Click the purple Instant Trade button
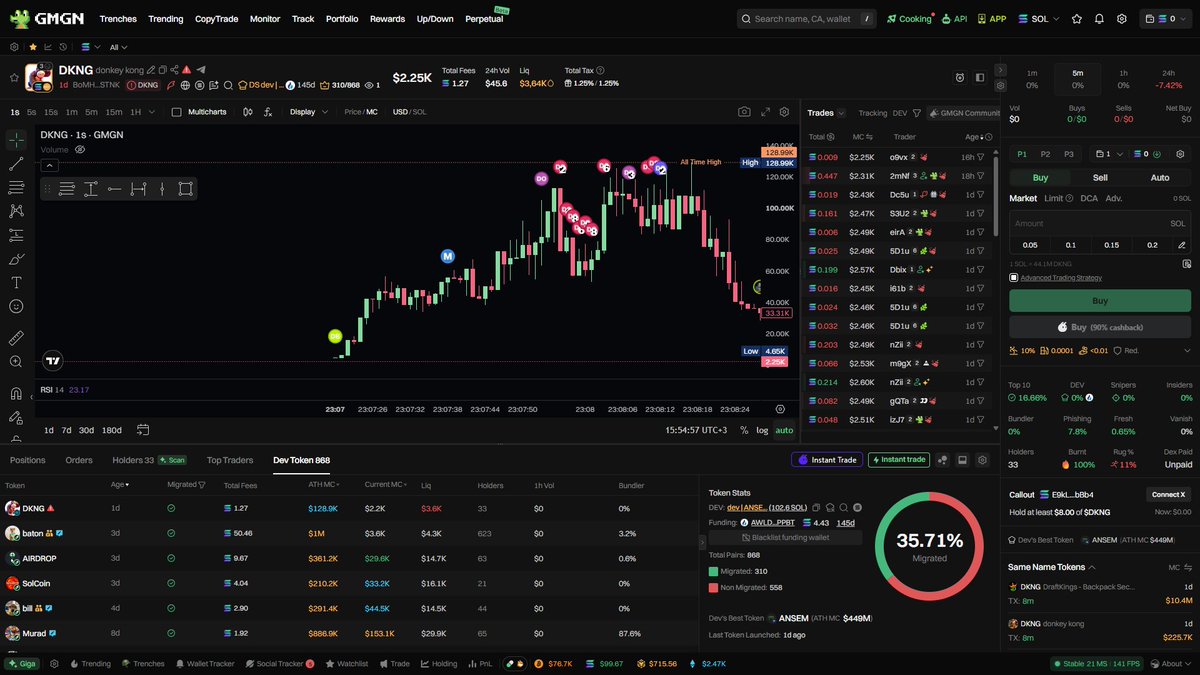1200x675 pixels. [x=827, y=460]
